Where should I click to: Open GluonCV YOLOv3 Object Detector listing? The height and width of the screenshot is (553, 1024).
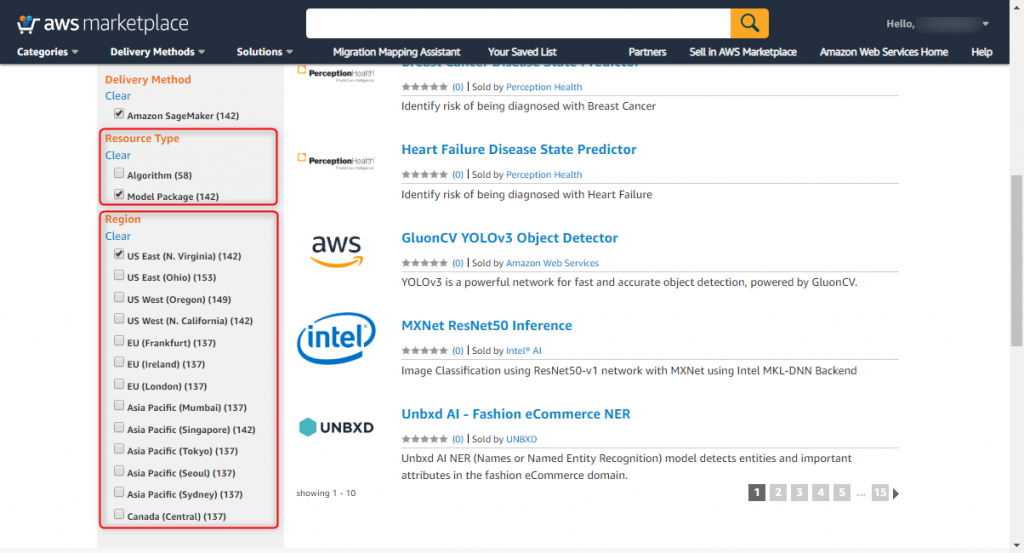pos(509,238)
